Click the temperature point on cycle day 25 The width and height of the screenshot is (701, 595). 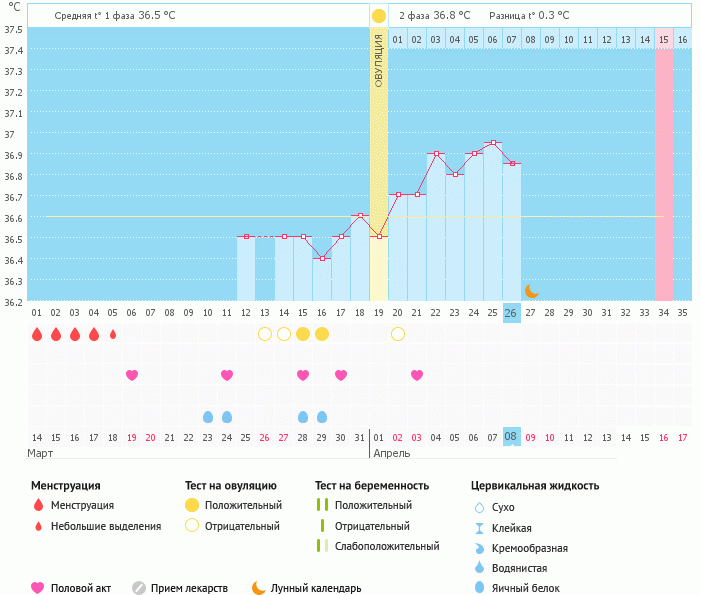point(493,143)
